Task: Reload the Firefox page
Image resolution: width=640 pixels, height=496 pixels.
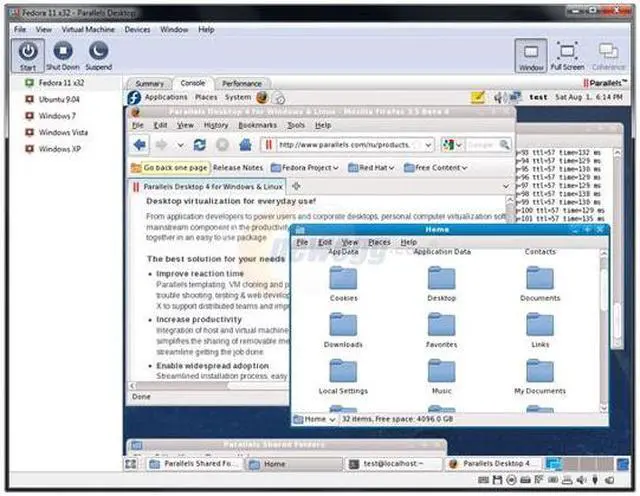Action: [200, 145]
